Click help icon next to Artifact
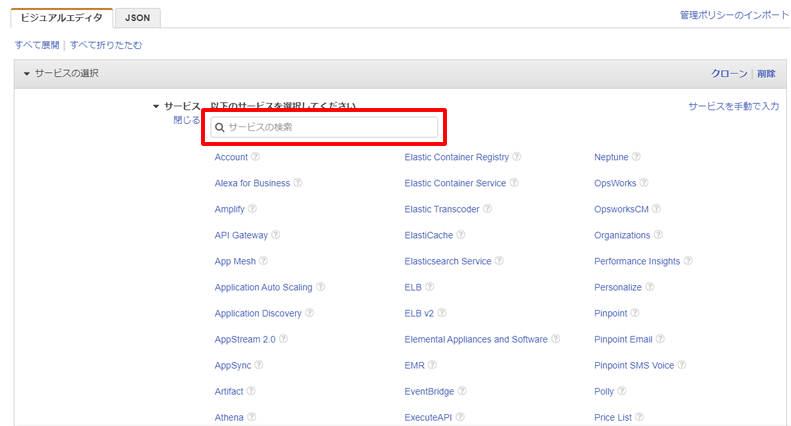 coord(251,391)
